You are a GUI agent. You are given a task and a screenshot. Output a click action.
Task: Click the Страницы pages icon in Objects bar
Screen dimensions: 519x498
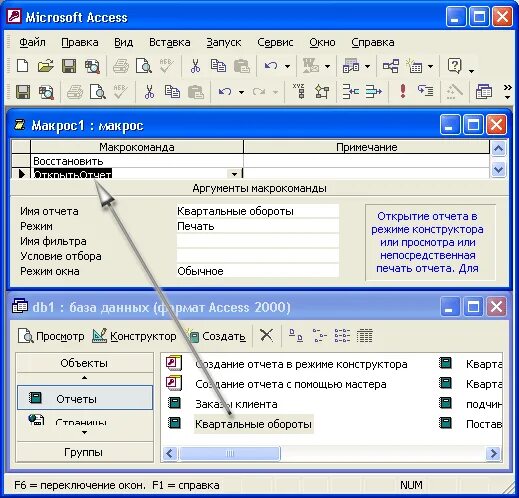tap(36, 420)
